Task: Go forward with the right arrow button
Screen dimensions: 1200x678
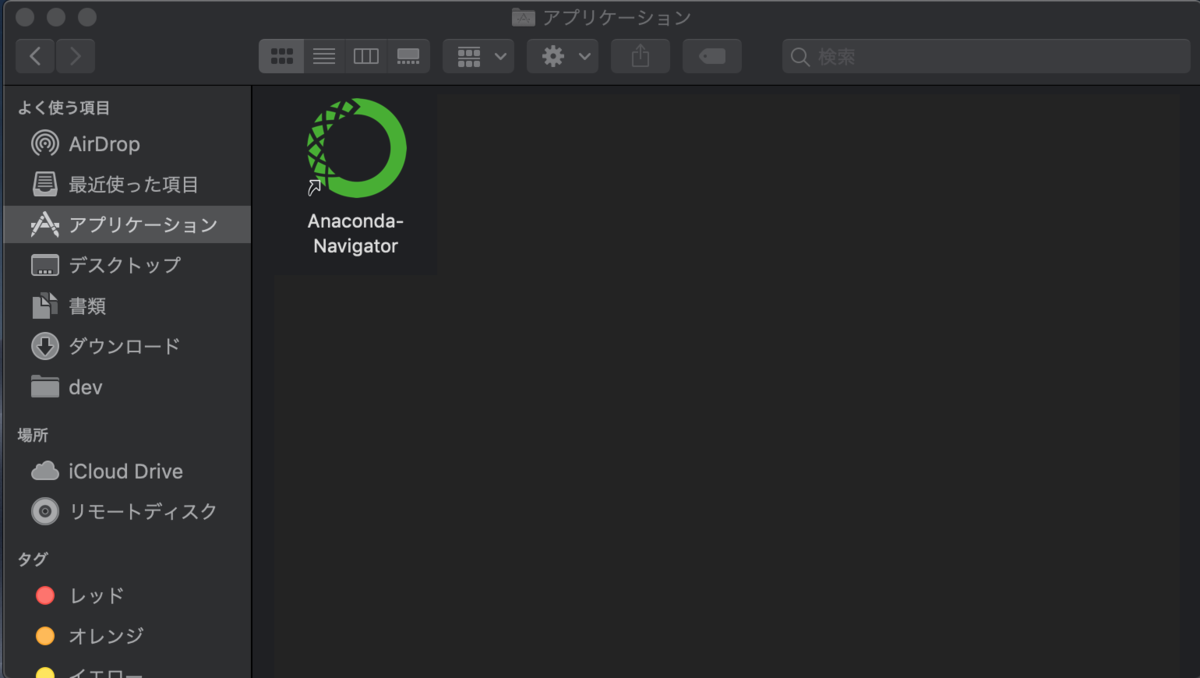Action: coord(76,56)
